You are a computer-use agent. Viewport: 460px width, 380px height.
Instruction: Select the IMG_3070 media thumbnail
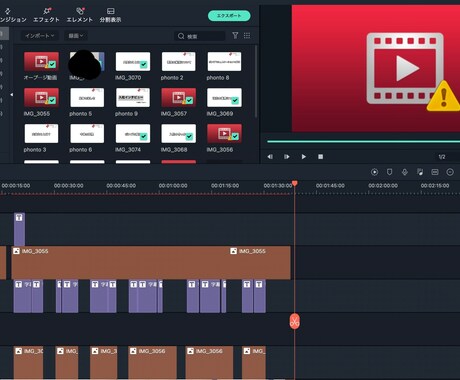pos(133,61)
